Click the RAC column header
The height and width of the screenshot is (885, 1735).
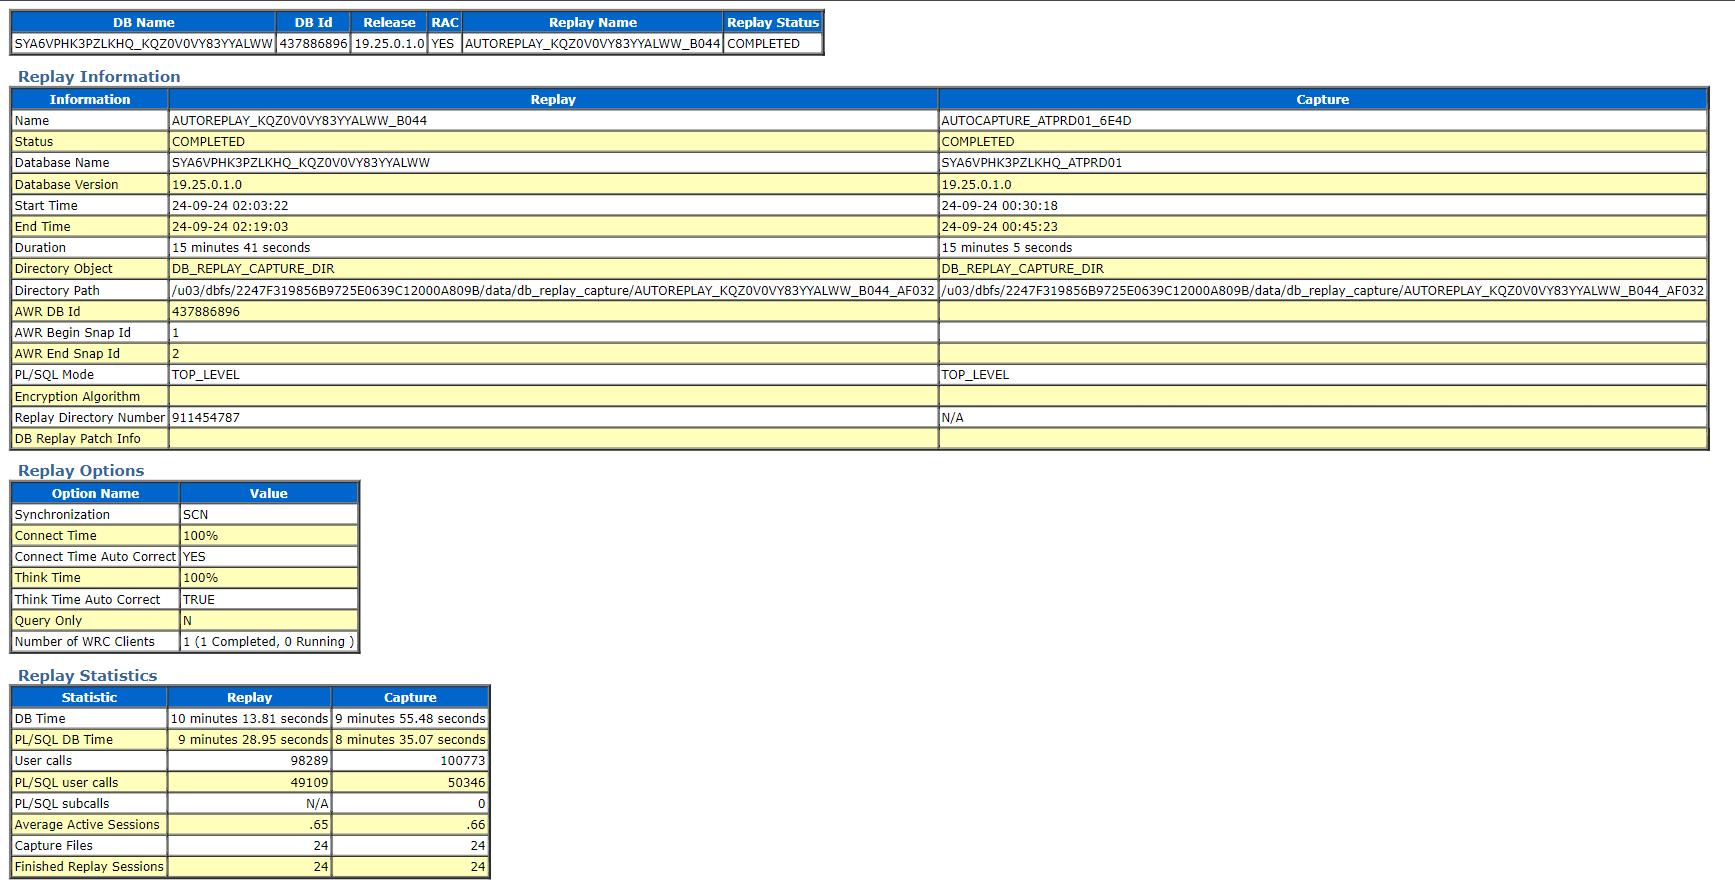(445, 22)
